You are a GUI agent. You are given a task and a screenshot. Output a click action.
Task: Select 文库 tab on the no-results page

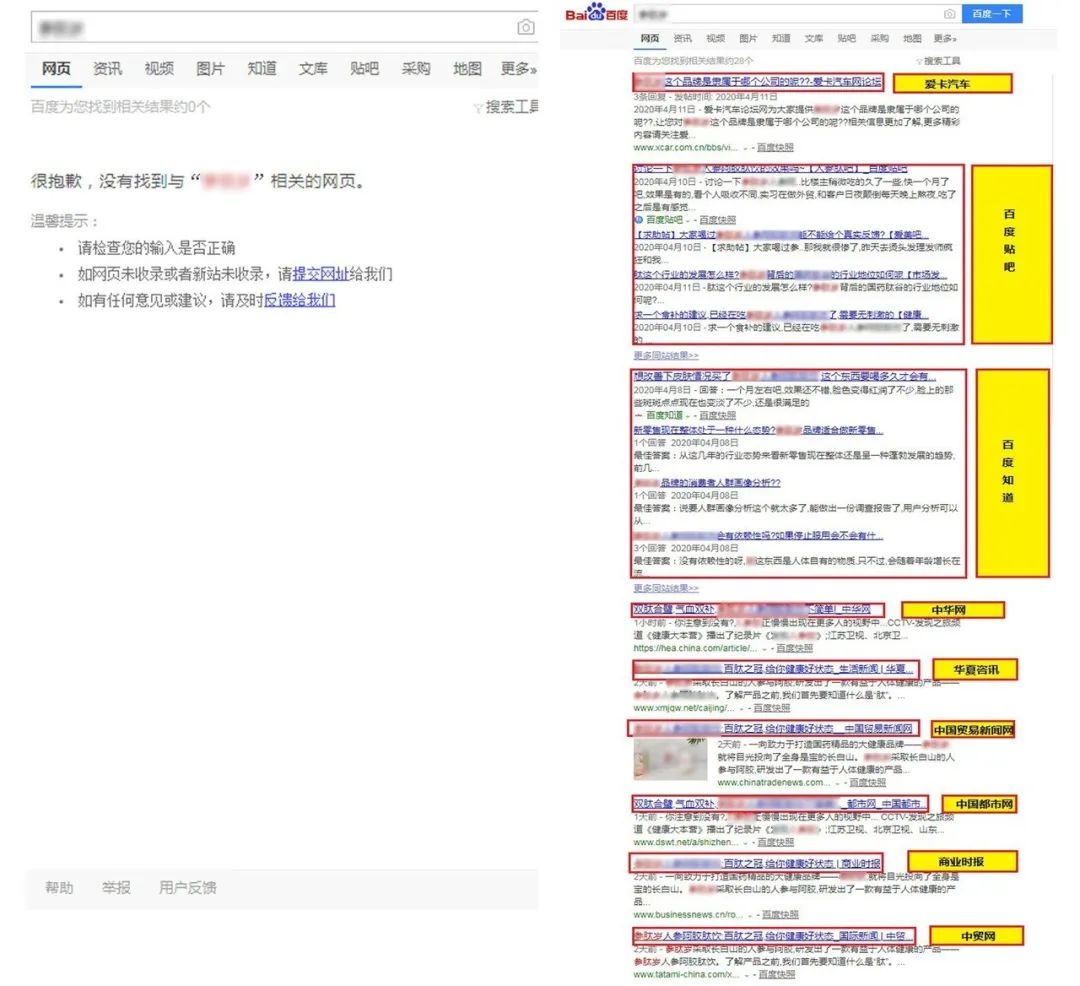(313, 69)
